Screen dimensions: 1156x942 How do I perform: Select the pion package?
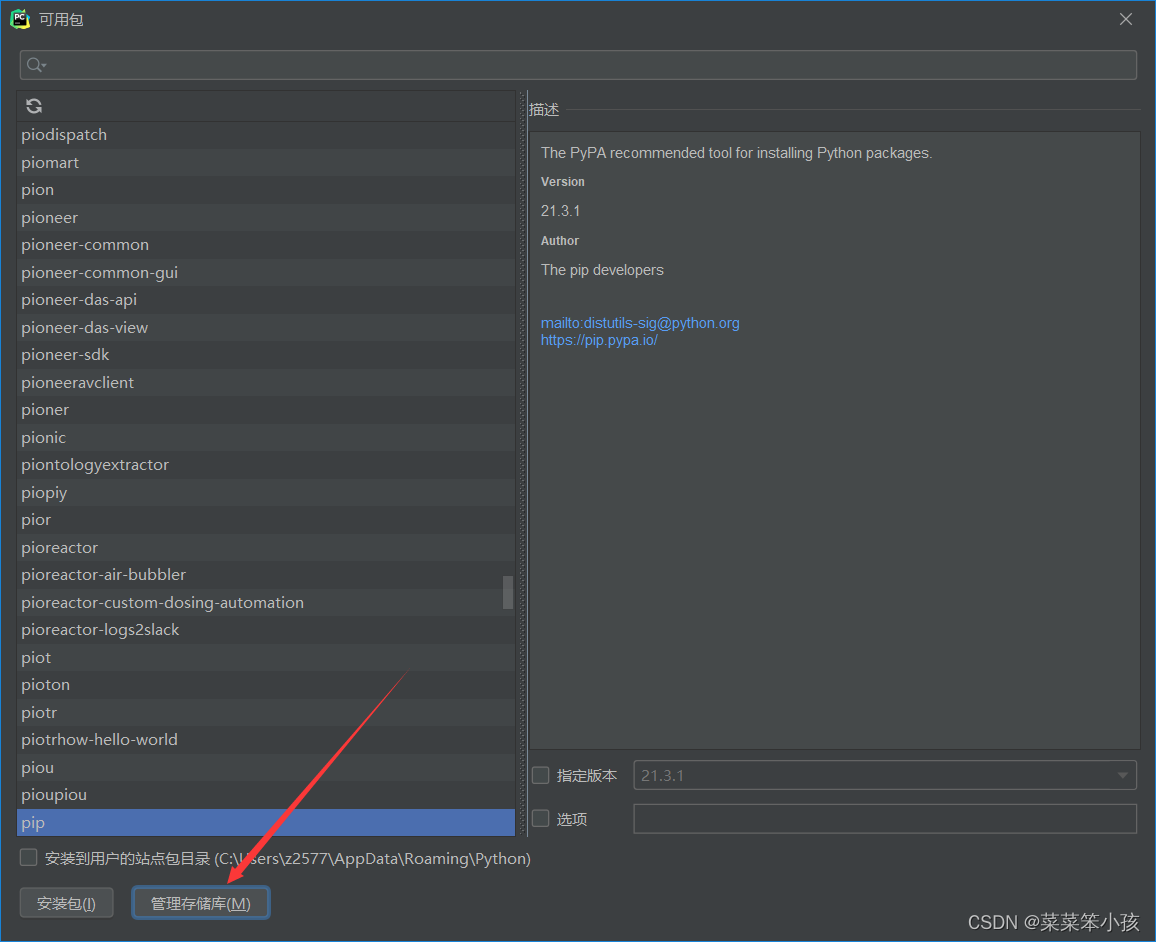point(265,189)
